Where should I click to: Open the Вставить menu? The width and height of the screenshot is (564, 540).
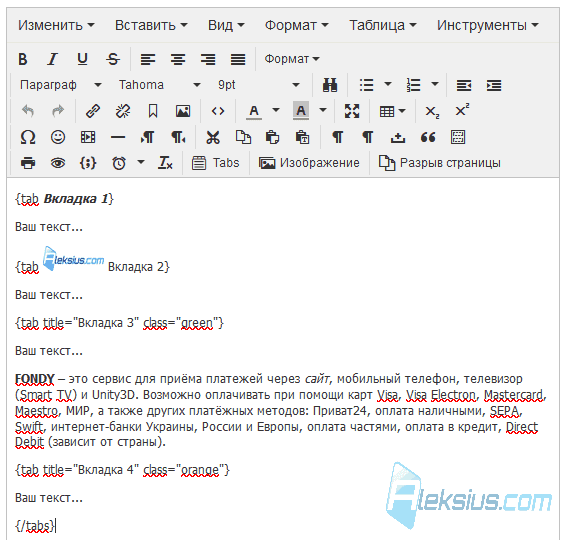point(151,25)
